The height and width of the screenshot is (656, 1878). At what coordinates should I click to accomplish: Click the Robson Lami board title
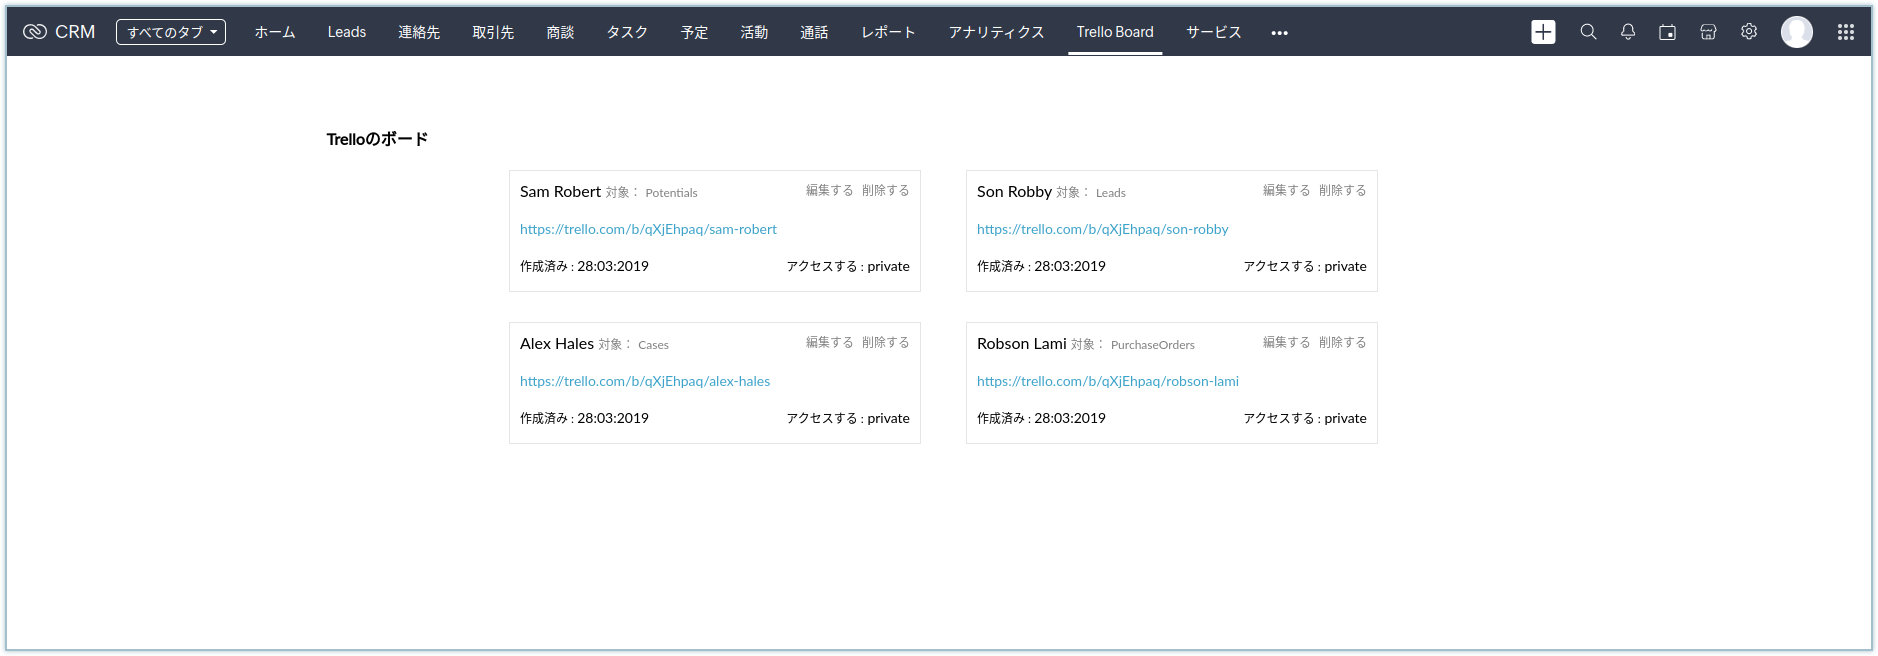click(x=1022, y=343)
